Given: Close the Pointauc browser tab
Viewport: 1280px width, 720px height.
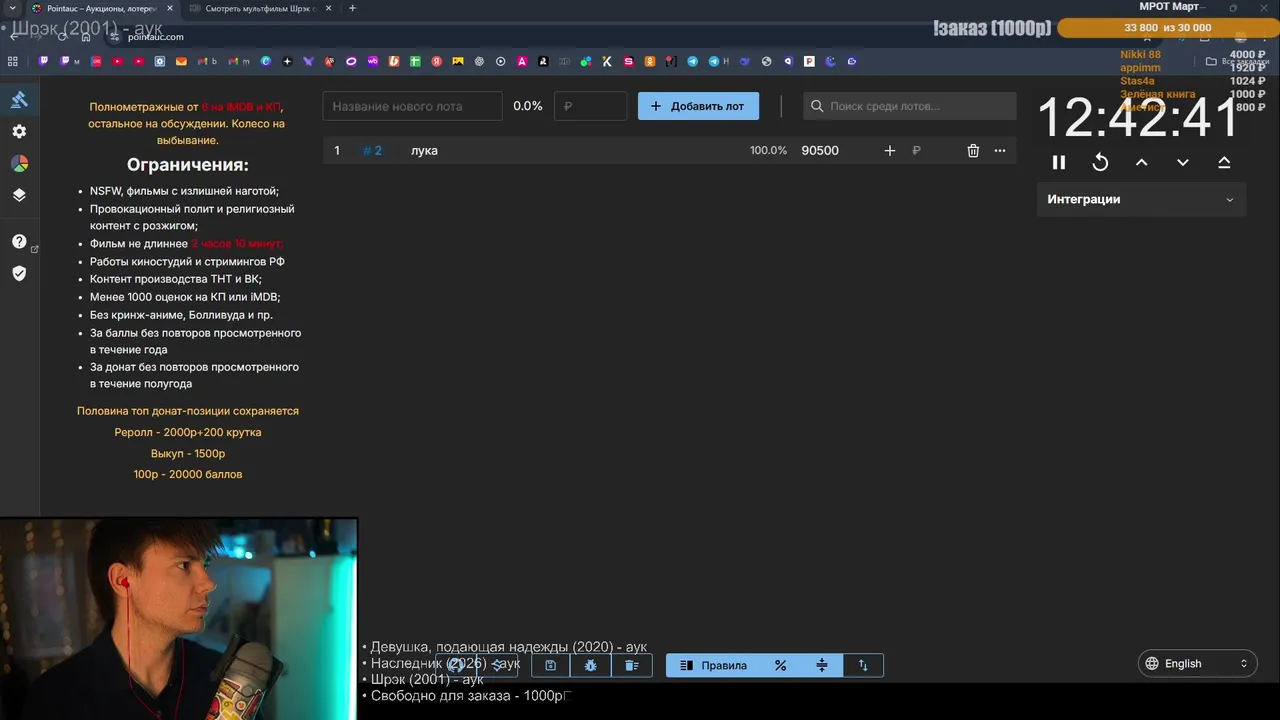Looking at the screenshot, I should coord(169,8).
